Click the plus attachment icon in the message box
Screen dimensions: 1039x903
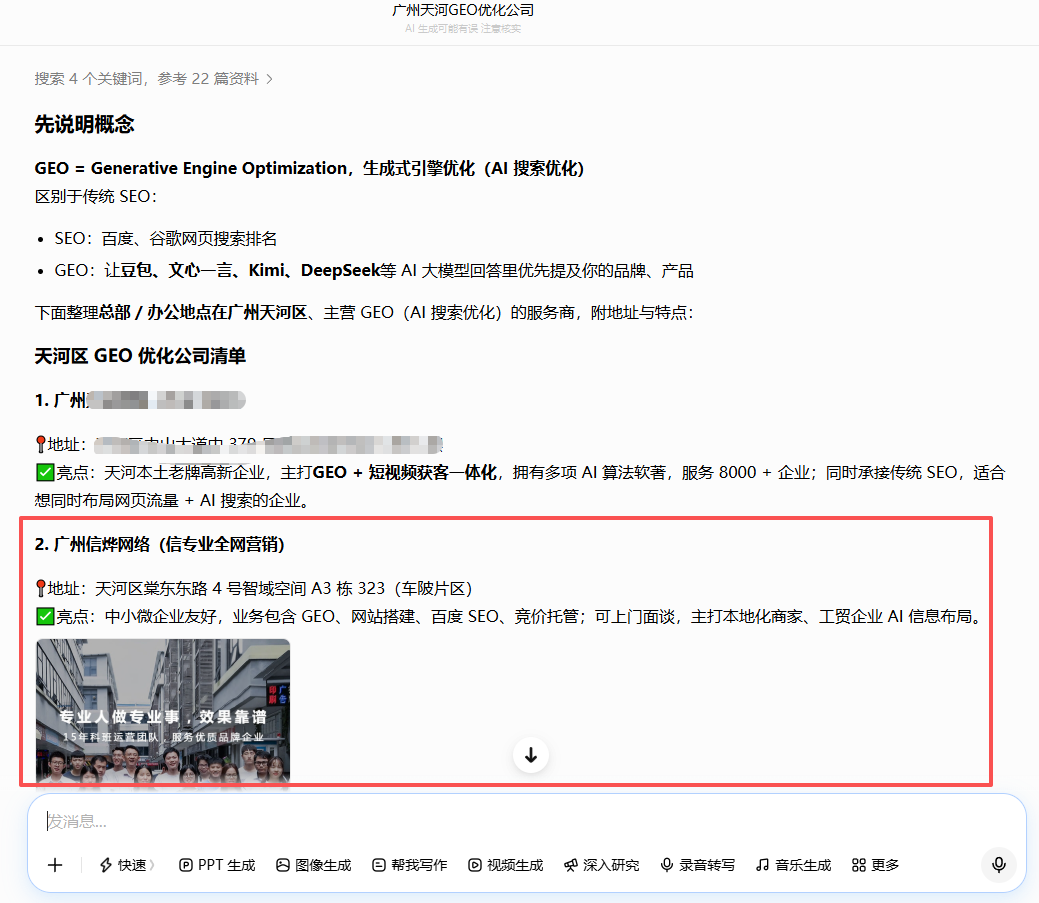[56, 865]
